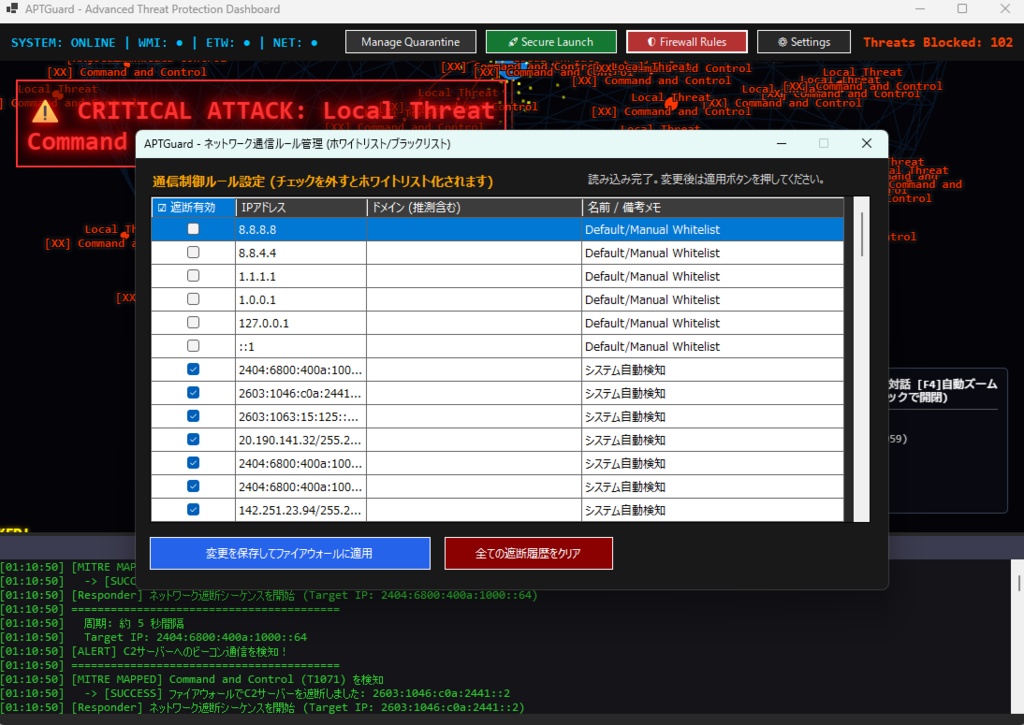Viewport: 1024px width, 725px height.
Task: Apply changes to firewall with blue button
Action: click(290, 553)
